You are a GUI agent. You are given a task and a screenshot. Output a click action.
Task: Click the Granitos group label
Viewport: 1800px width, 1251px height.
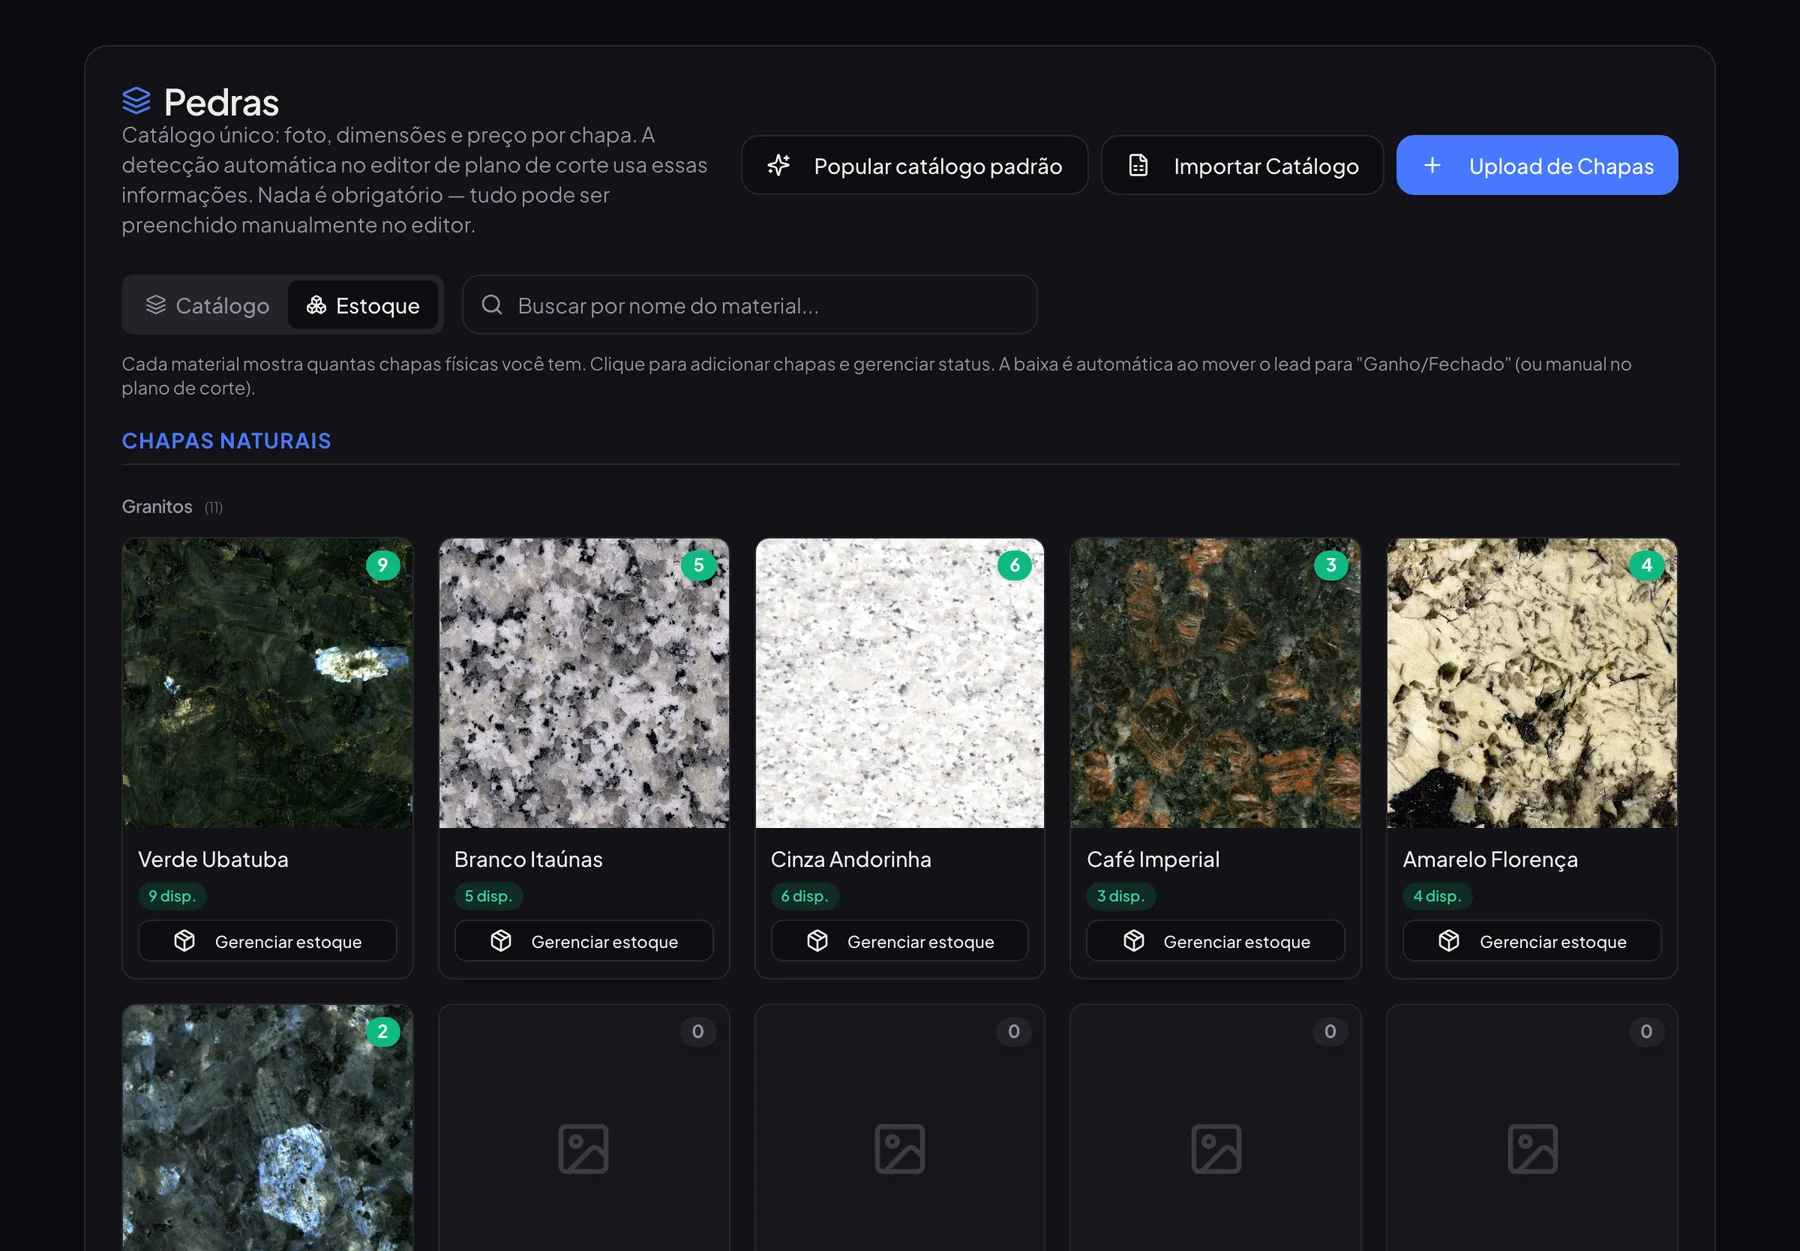157,507
